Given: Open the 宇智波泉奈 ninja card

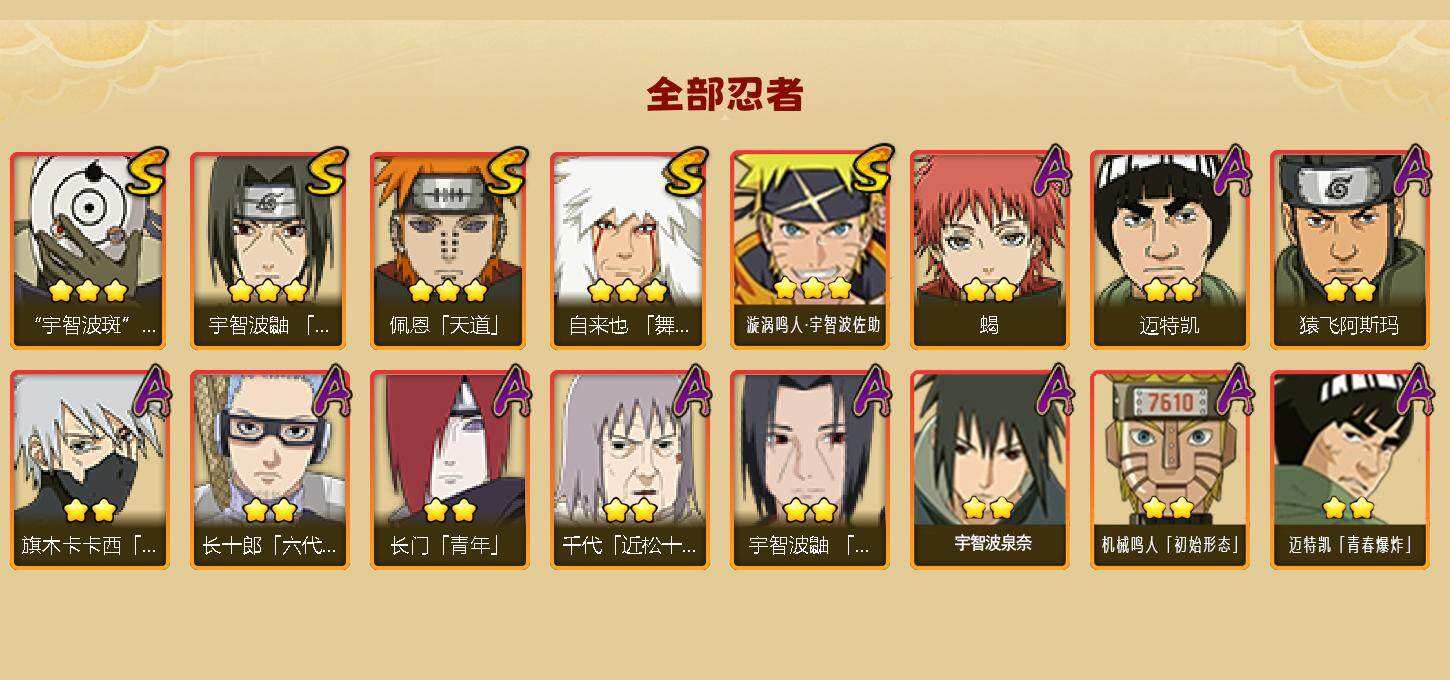Looking at the screenshot, I should pyautogui.click(x=989, y=470).
